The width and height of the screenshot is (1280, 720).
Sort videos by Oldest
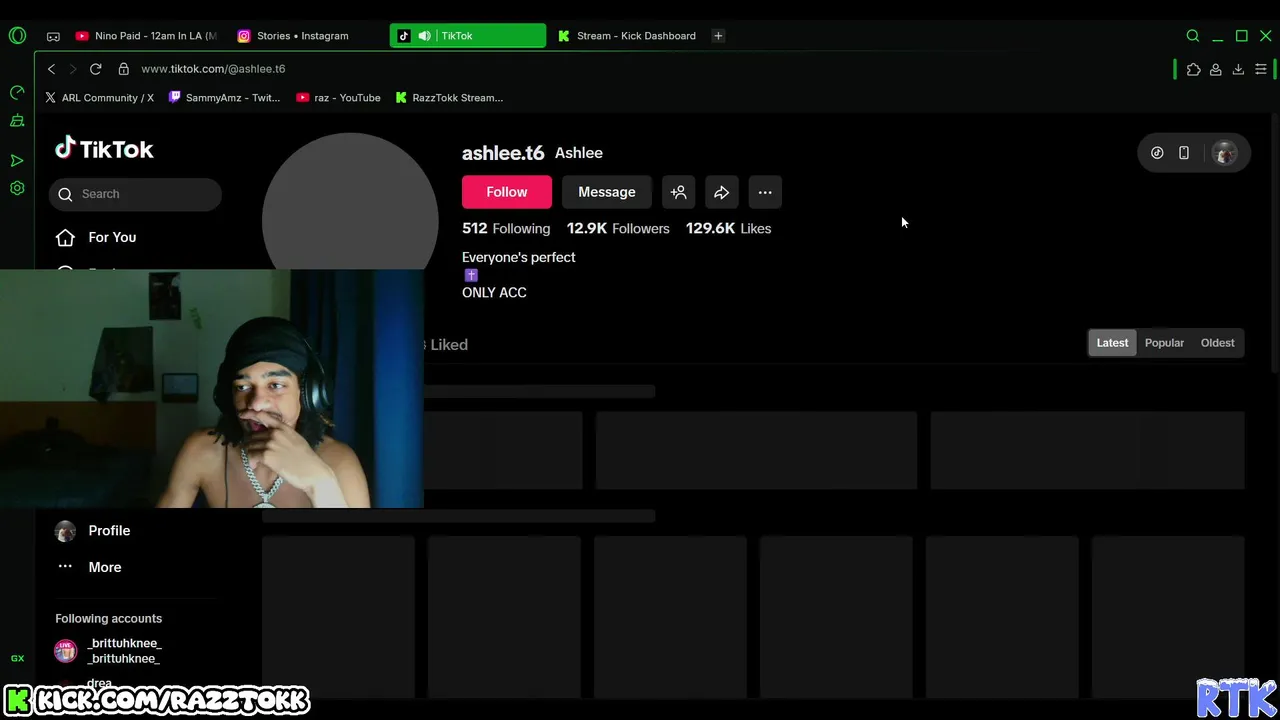coord(1217,343)
